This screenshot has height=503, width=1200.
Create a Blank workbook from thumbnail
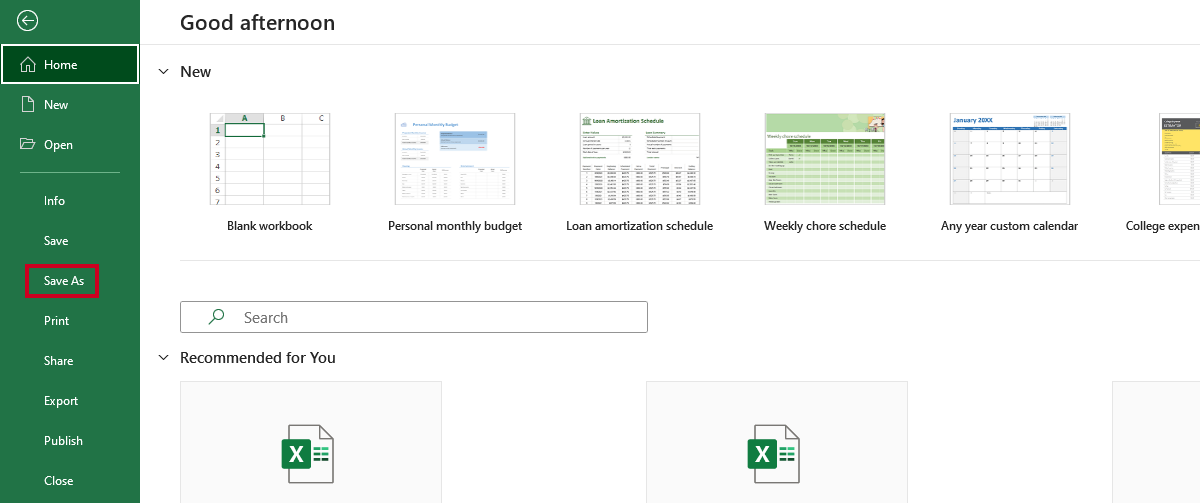270,159
